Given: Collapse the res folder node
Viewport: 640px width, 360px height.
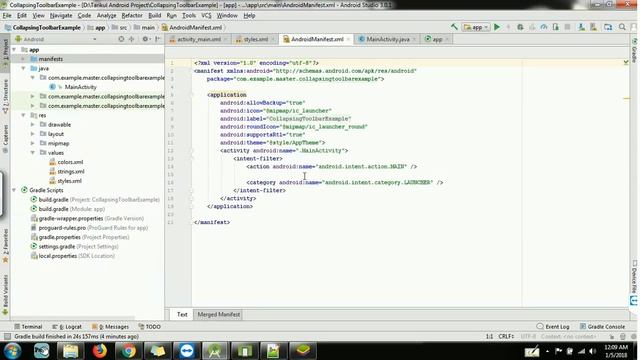Looking at the screenshot, I should point(24,115).
